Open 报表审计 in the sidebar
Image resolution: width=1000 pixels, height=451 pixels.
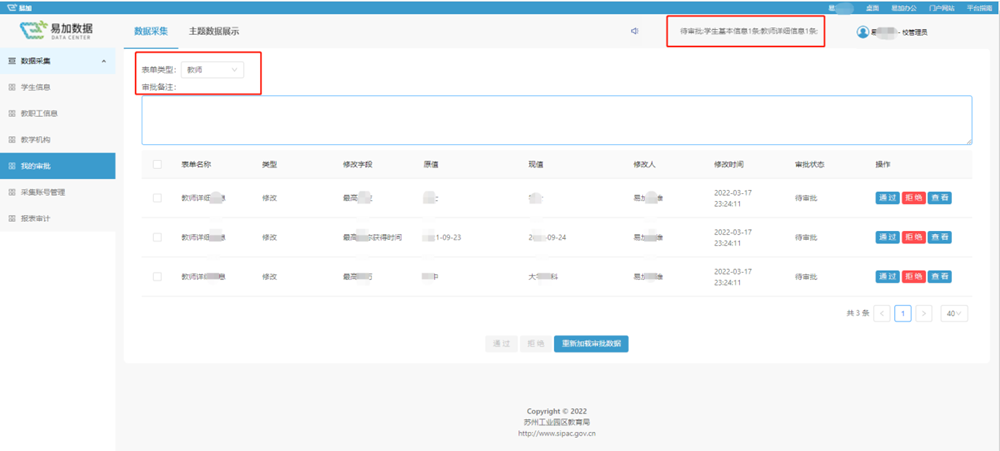36,218
